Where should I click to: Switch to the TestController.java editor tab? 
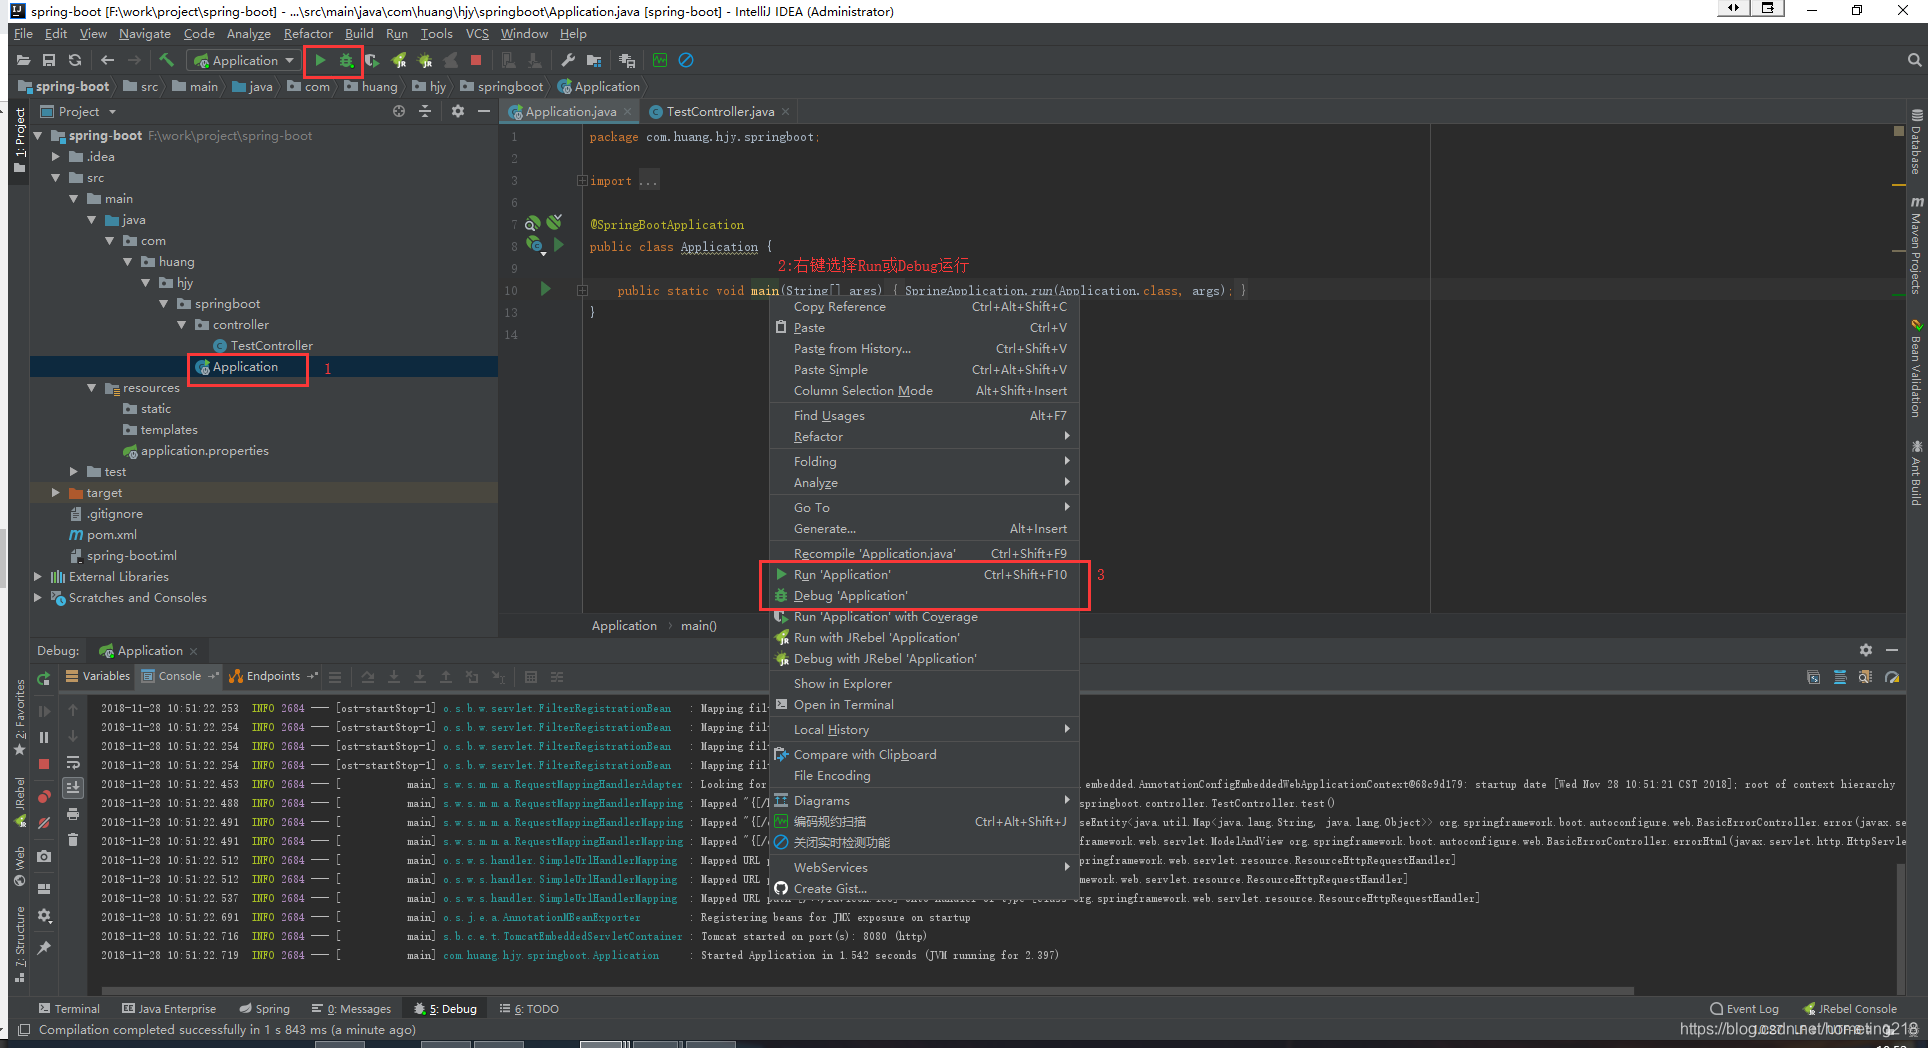719,111
